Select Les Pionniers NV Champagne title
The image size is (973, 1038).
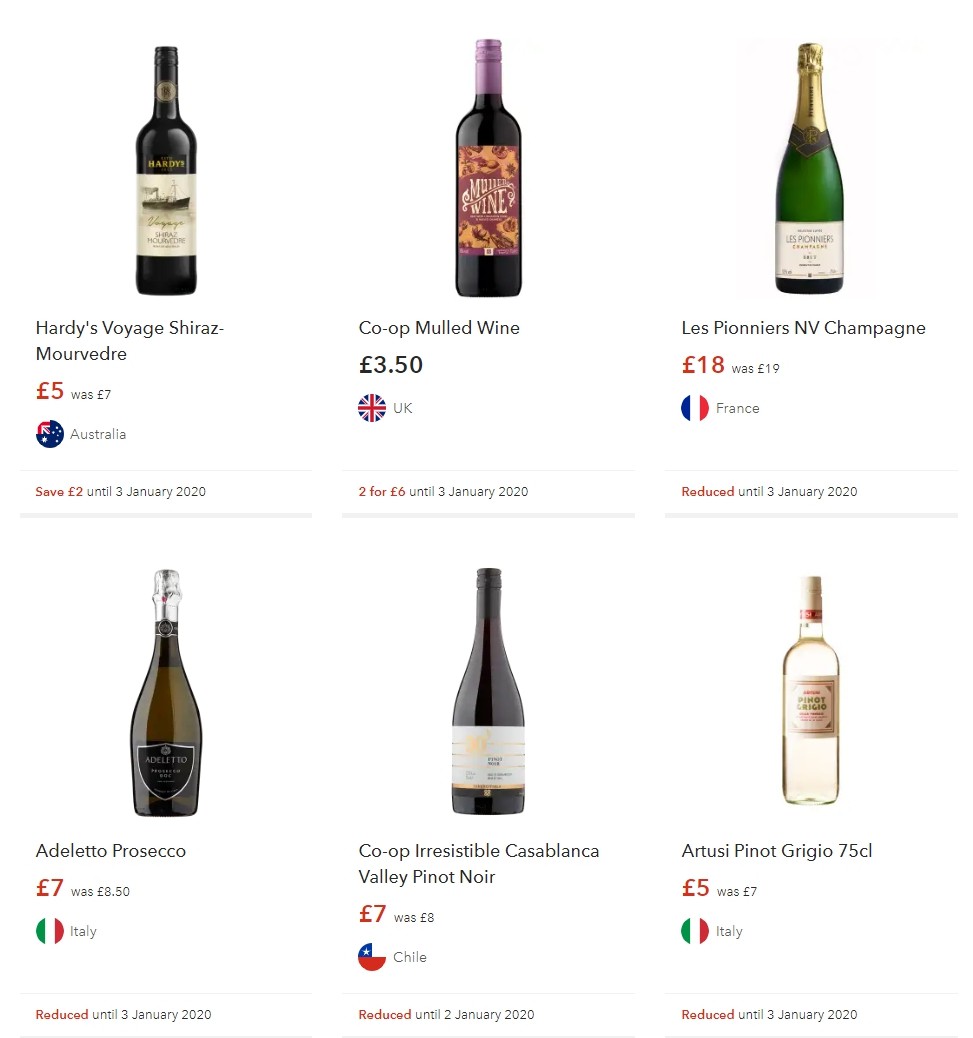803,328
